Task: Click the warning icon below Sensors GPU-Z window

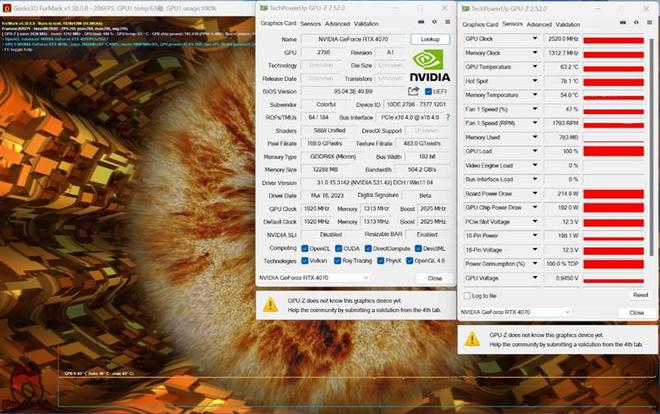Action: (x=472, y=339)
